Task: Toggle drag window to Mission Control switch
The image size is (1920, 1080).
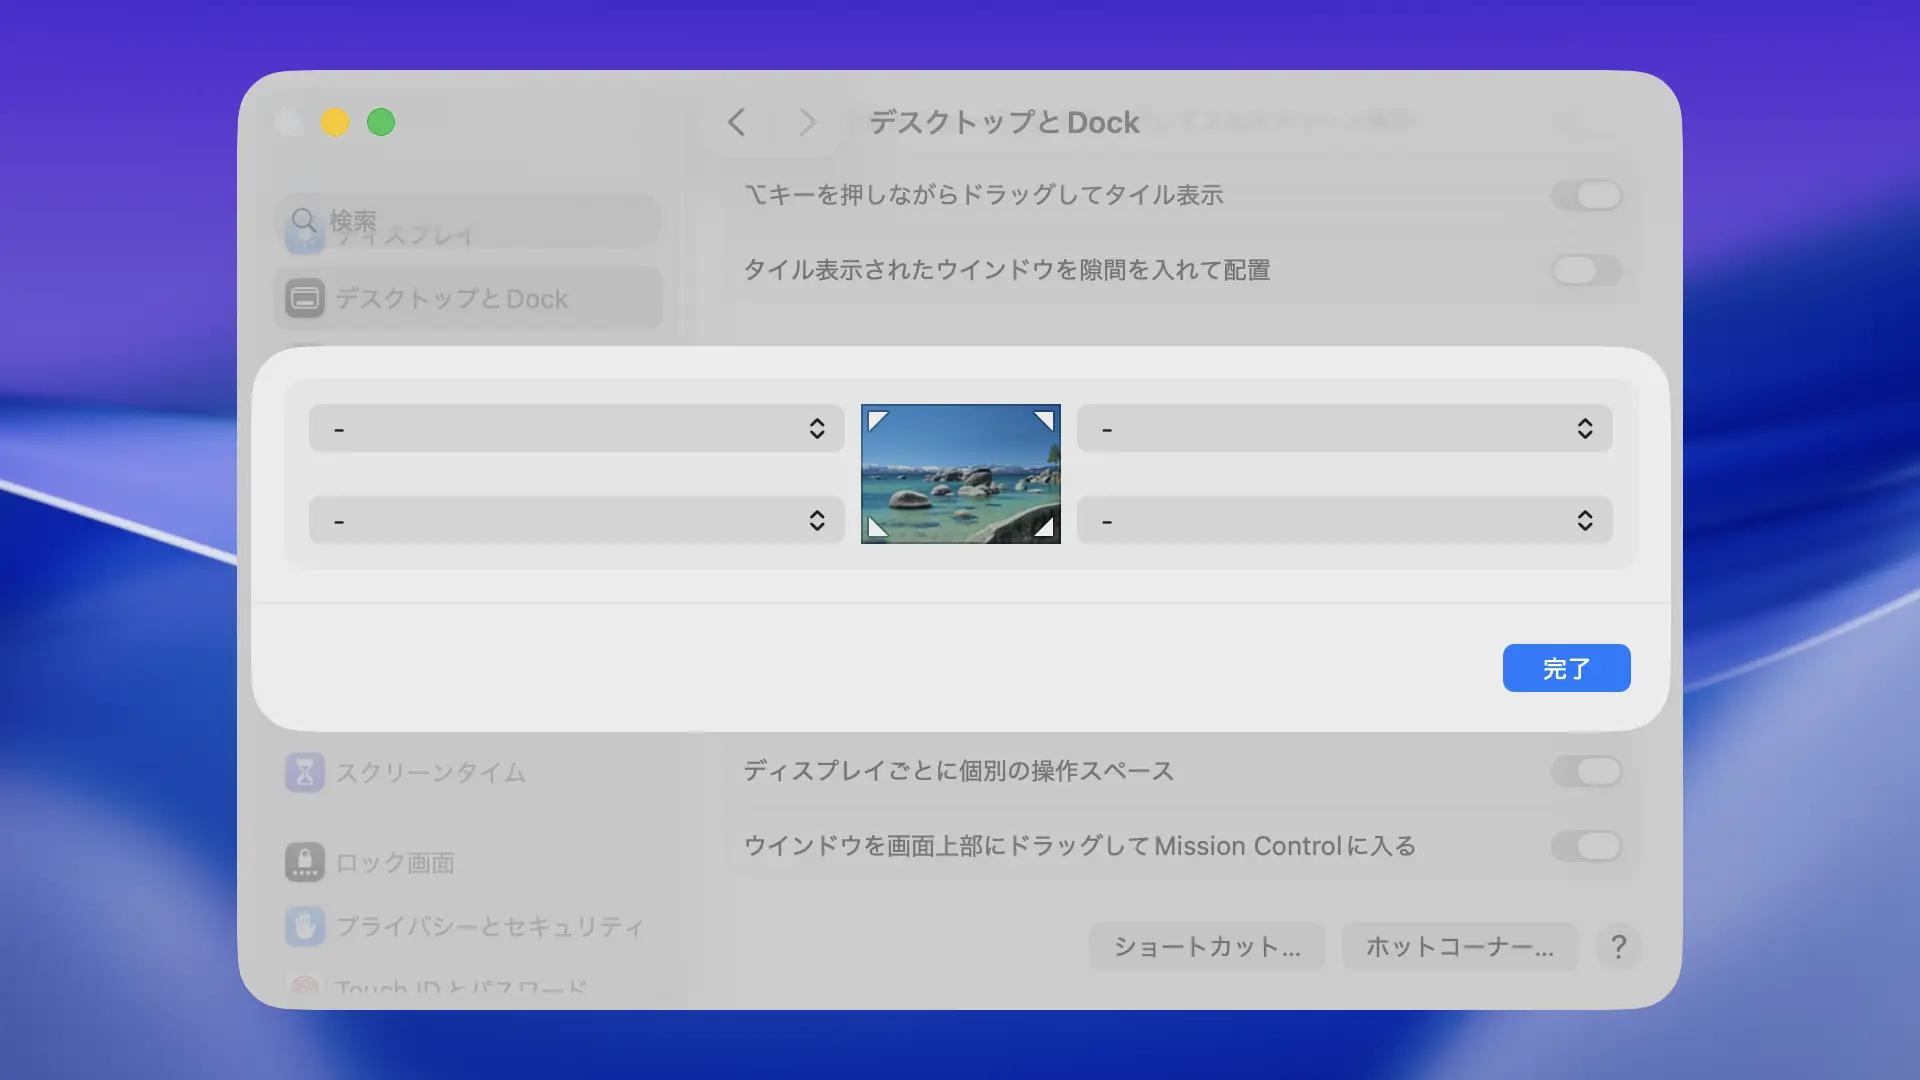Action: [1587, 846]
